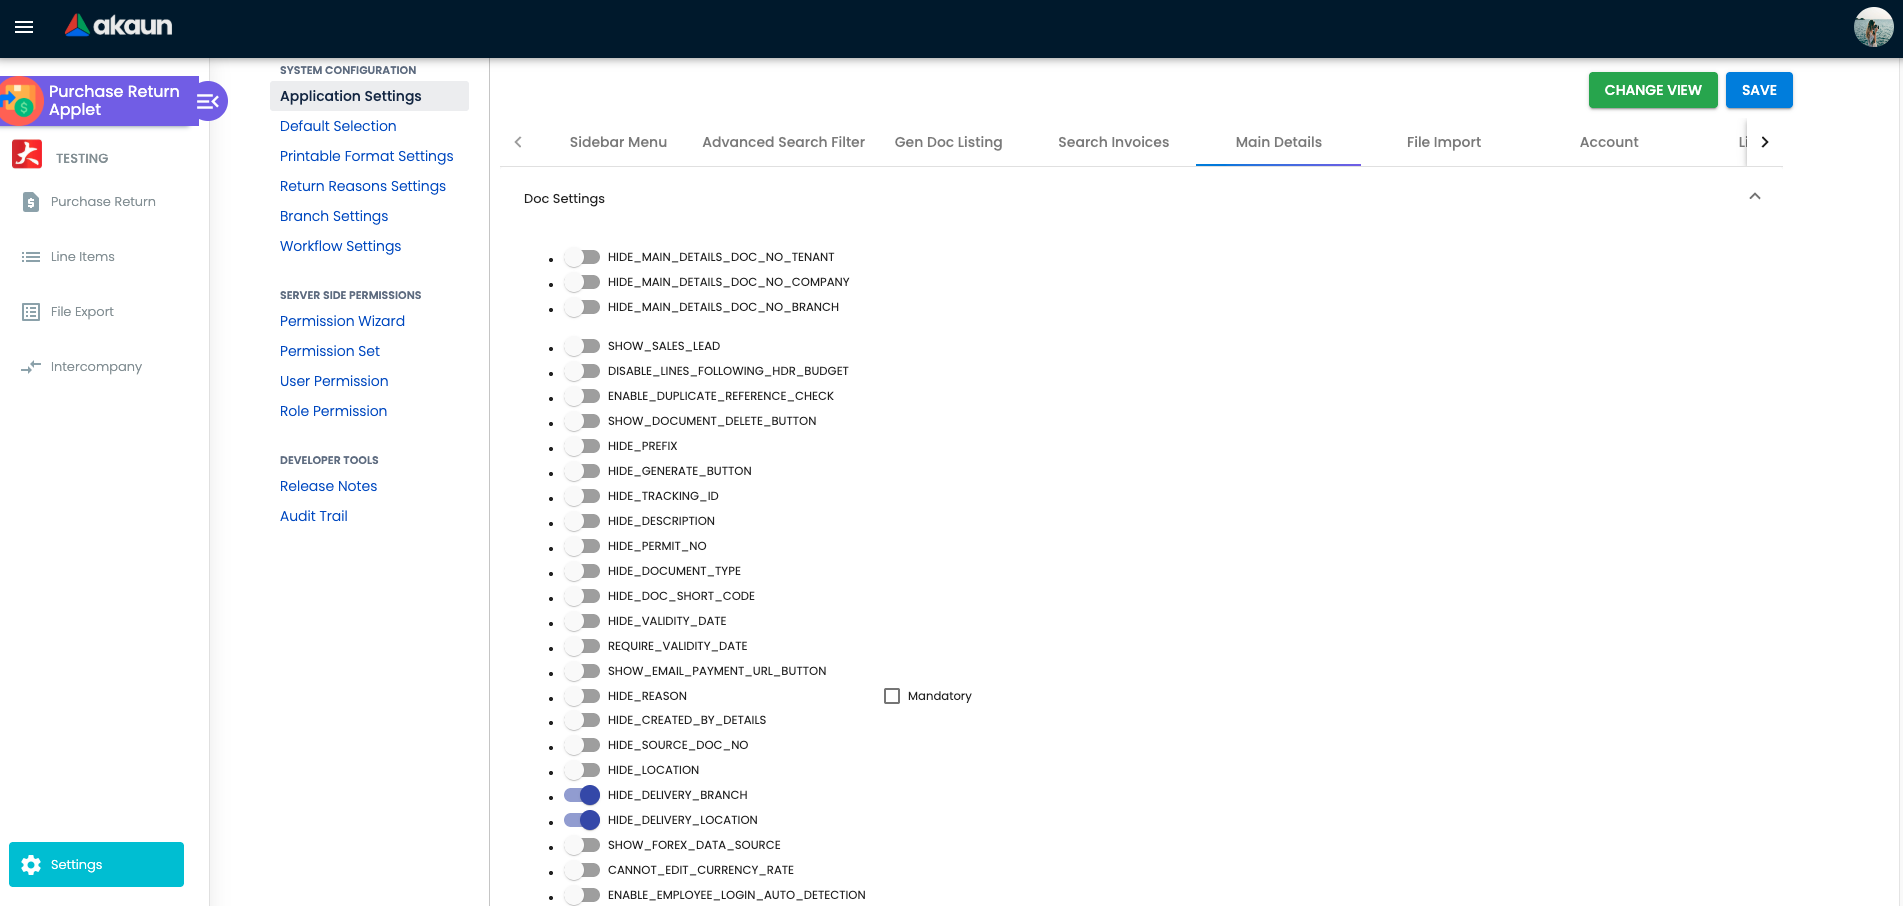1903x906 pixels.
Task: Toggle CANNOT_EDIT_CURRENCY_RATE switch
Action: [x=582, y=870]
